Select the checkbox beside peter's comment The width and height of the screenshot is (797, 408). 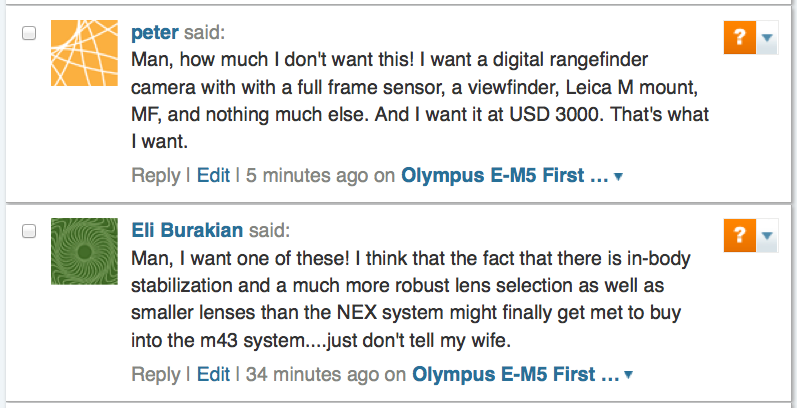(x=29, y=33)
